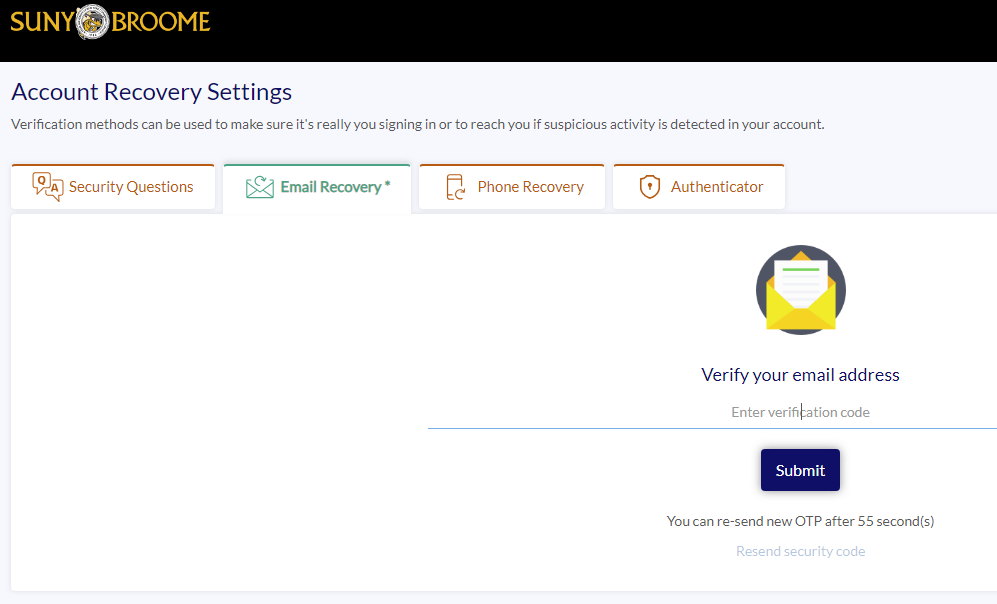Click the Account Recovery Settings heading
Image resolution: width=997 pixels, height=604 pixels.
tap(151, 92)
